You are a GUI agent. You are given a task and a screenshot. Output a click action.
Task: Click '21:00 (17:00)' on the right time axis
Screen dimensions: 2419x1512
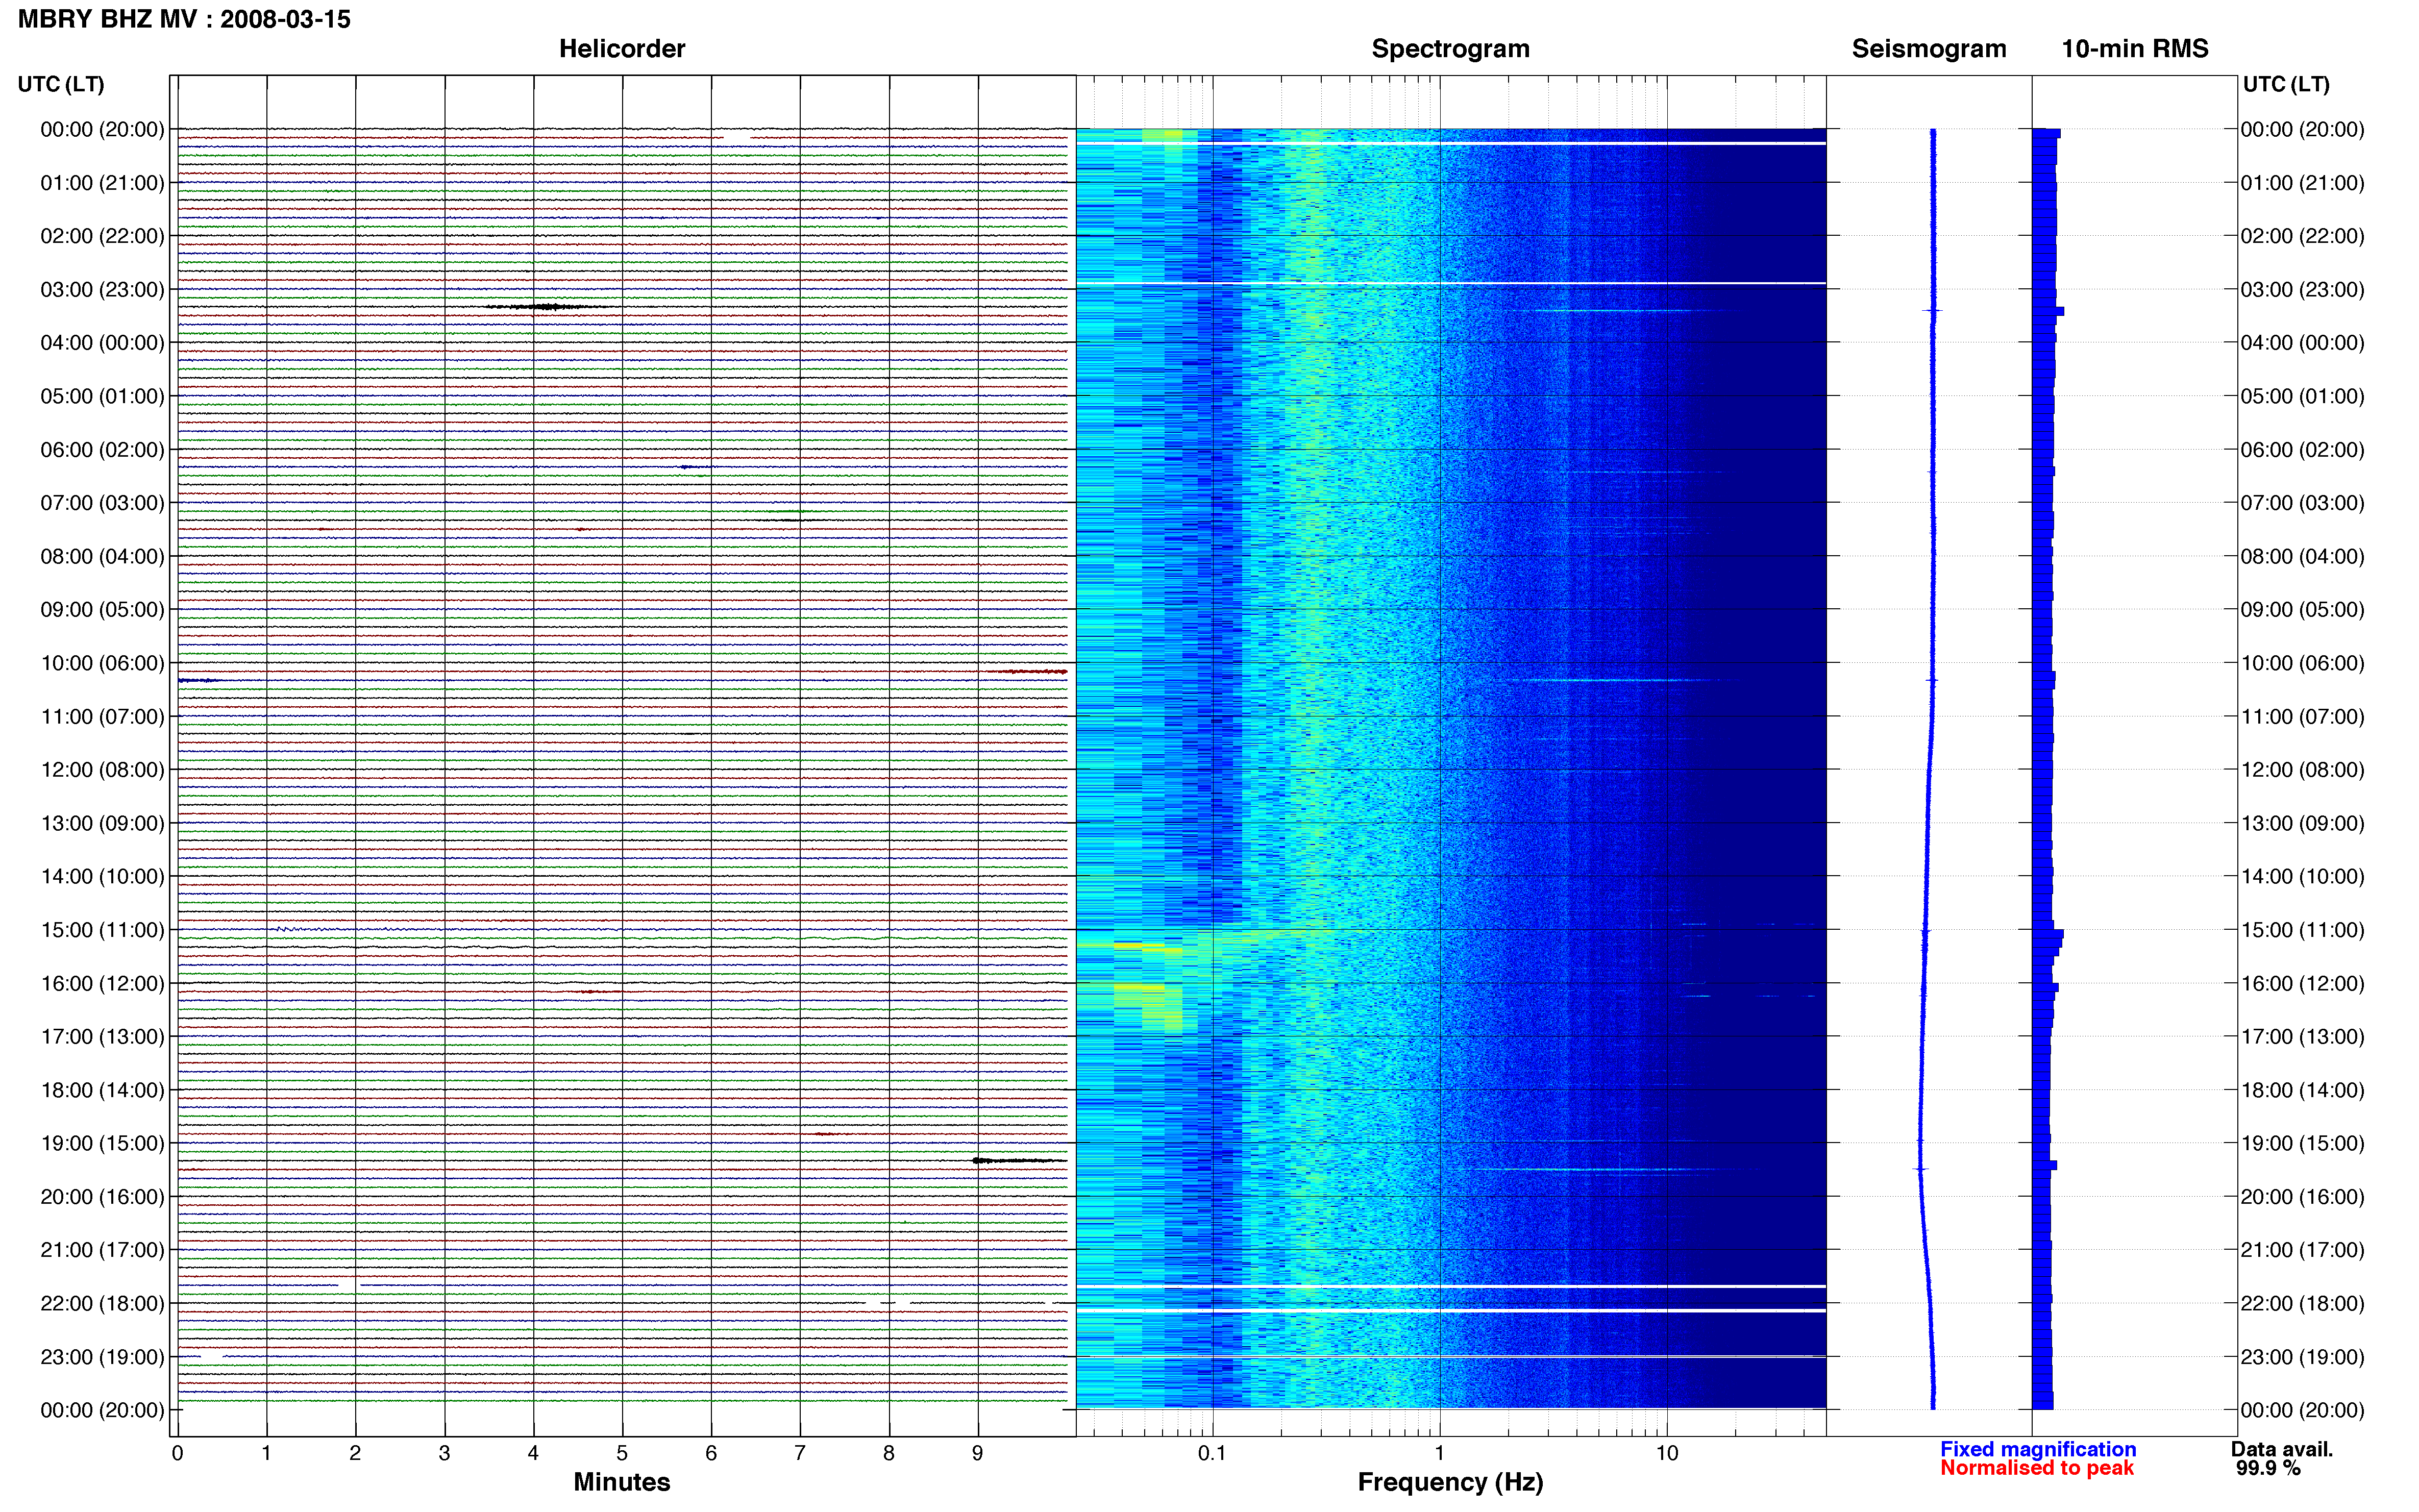pyautogui.click(x=2302, y=1250)
